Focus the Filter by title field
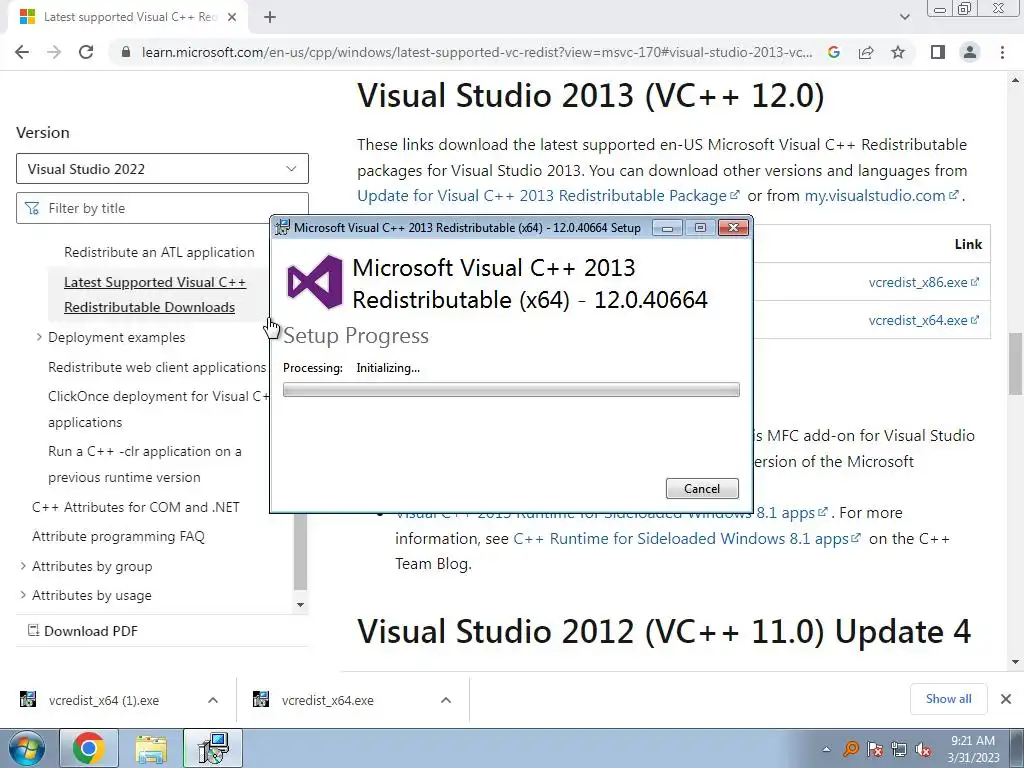The height and width of the screenshot is (768, 1024). (162, 208)
